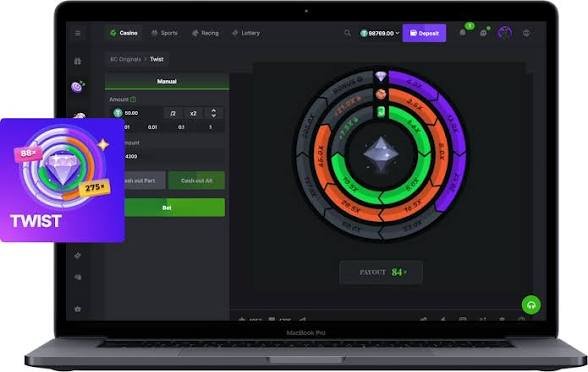
Task: Click the search magnifier icon
Action: coord(348,33)
